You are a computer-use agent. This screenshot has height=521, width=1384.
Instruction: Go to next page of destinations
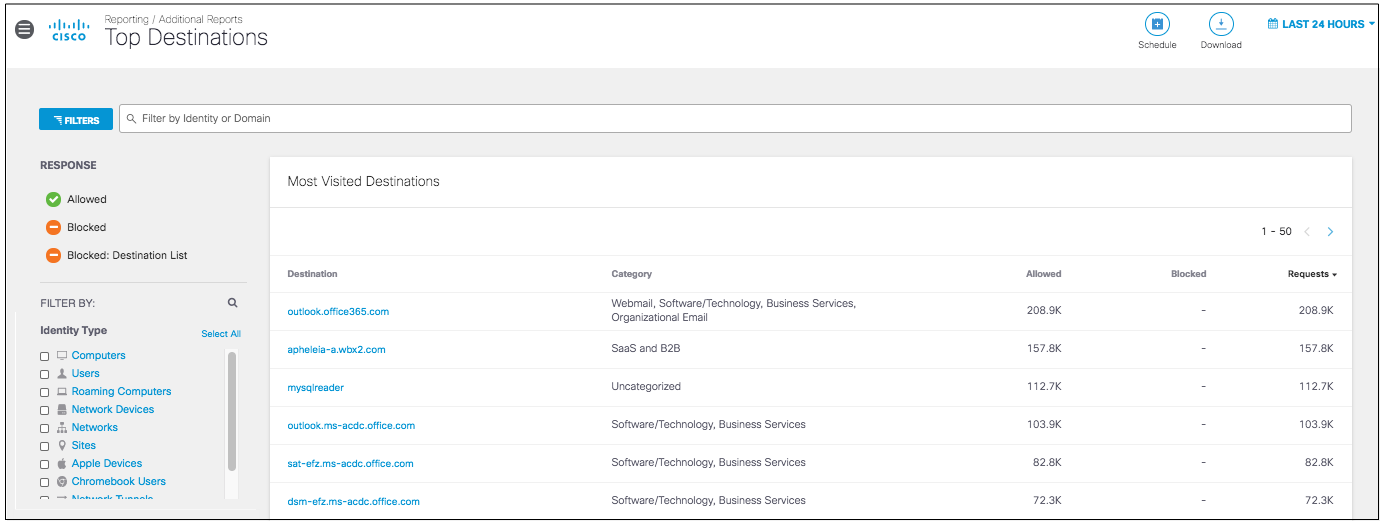point(1330,232)
